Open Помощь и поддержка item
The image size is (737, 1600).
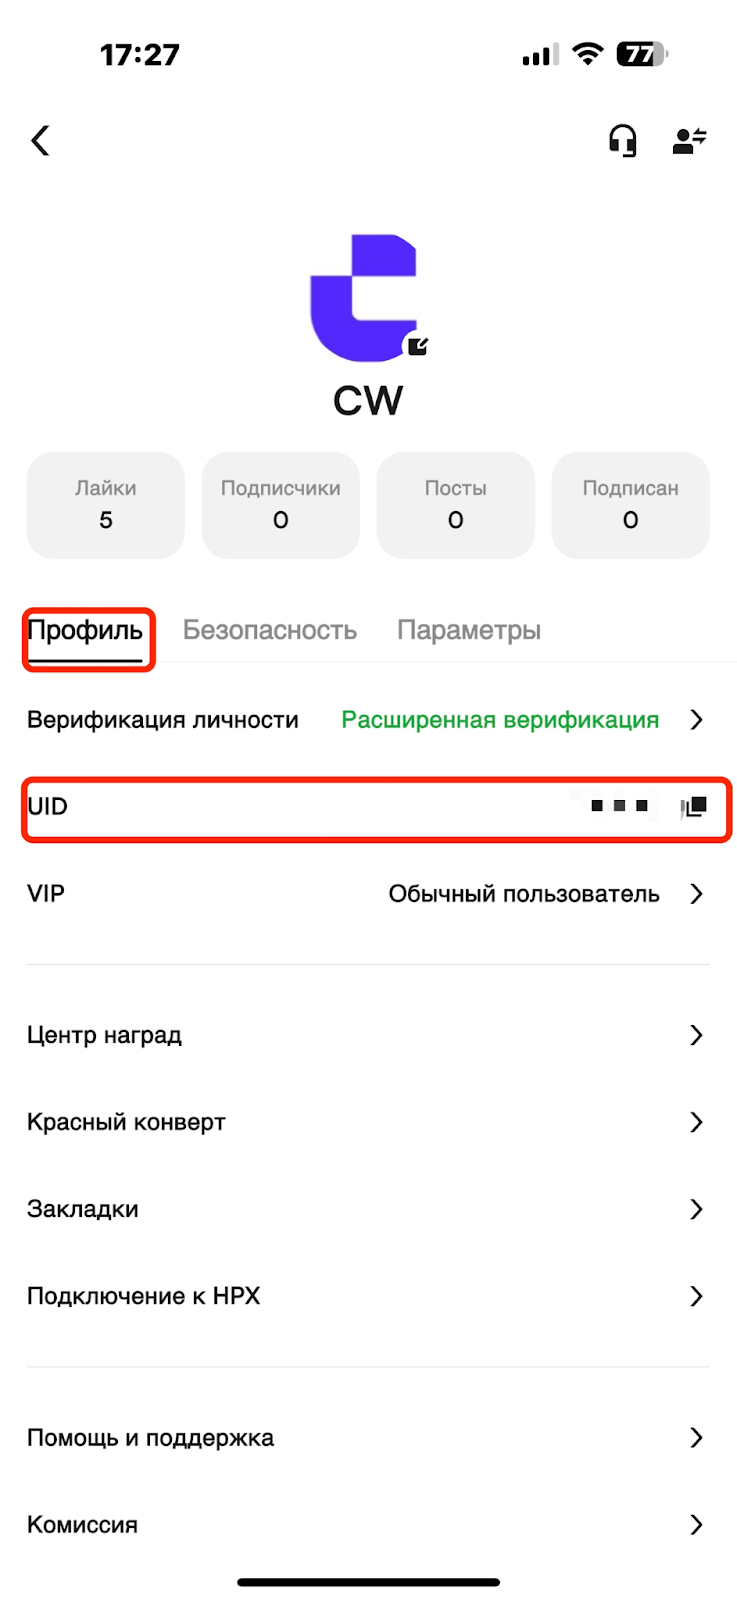coord(368,1438)
